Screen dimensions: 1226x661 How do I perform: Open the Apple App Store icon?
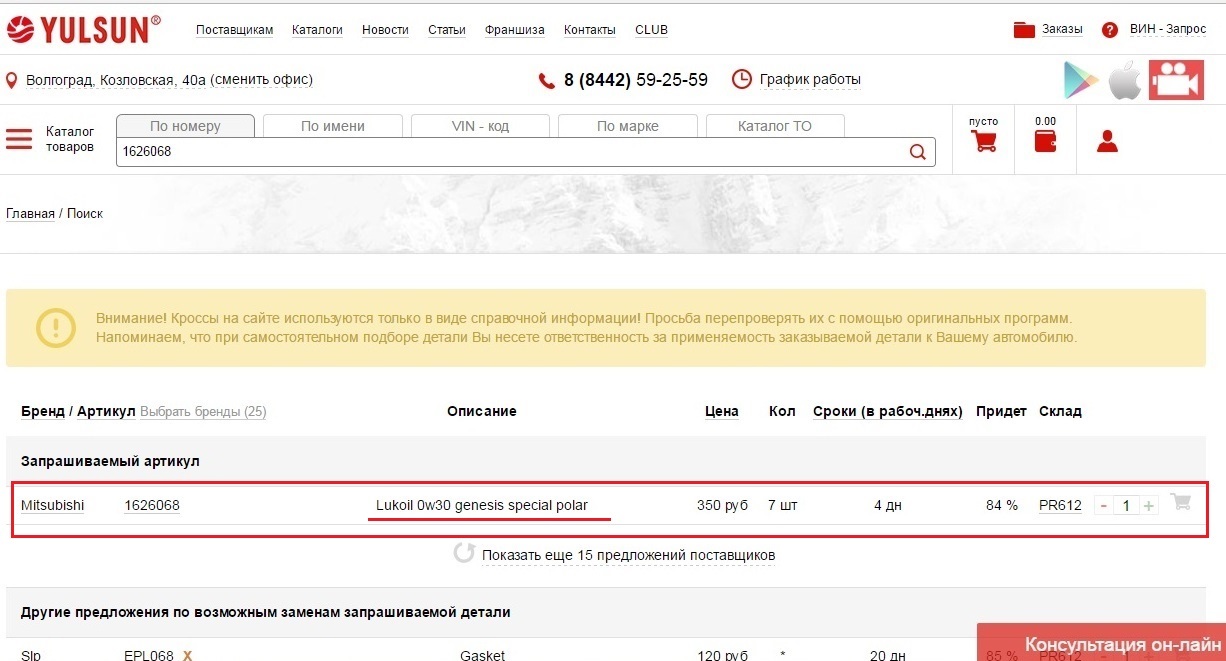[1124, 80]
